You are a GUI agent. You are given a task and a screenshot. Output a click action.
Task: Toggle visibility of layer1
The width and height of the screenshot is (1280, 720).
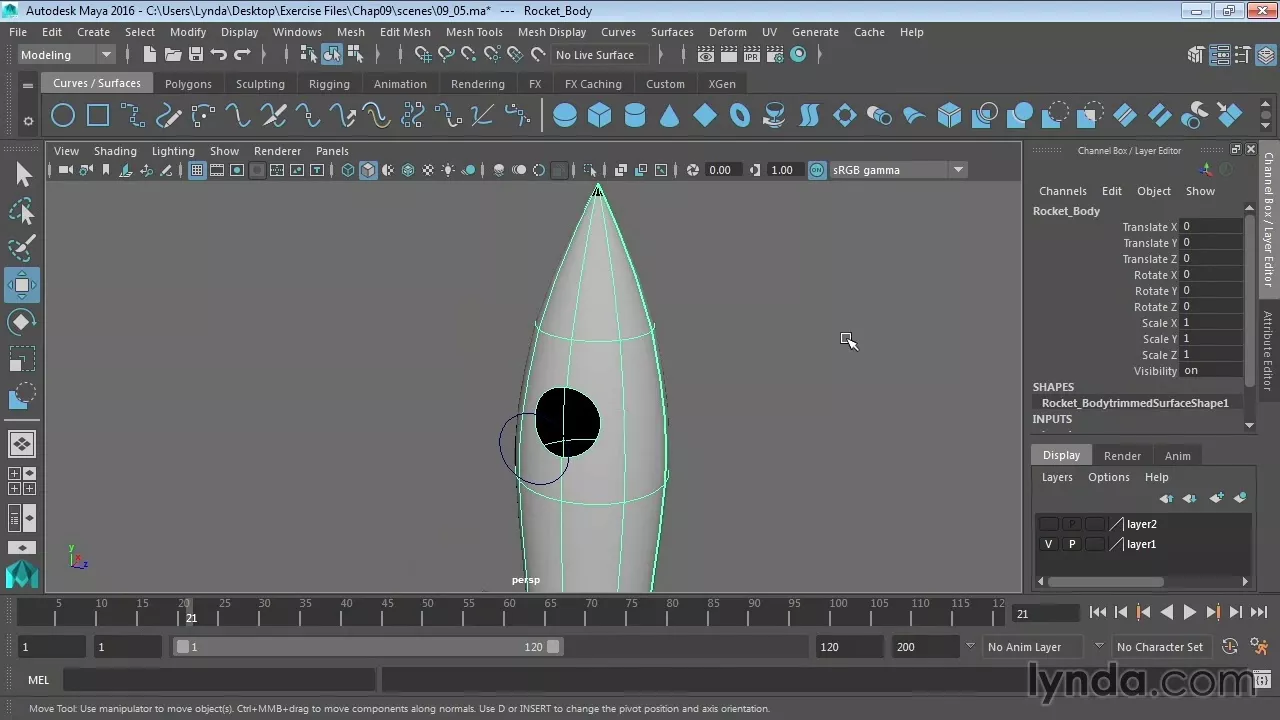pyautogui.click(x=1048, y=544)
